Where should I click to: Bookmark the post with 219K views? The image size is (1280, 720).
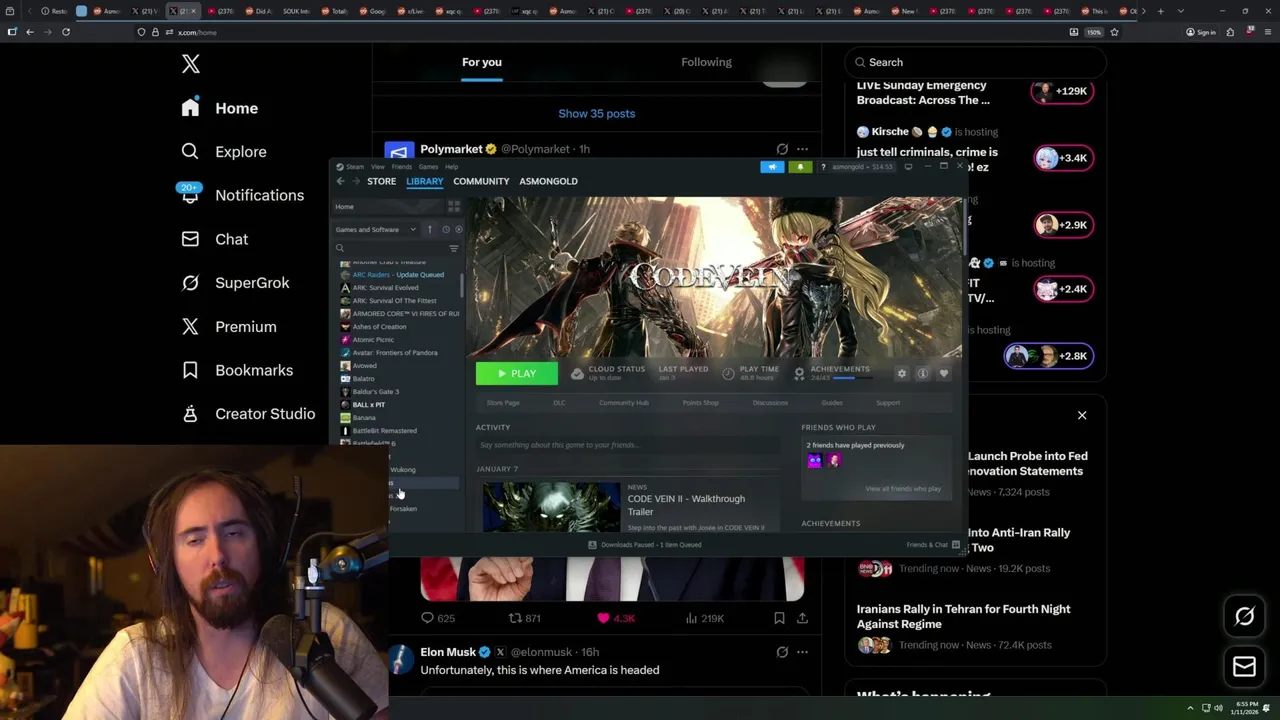[x=779, y=618]
